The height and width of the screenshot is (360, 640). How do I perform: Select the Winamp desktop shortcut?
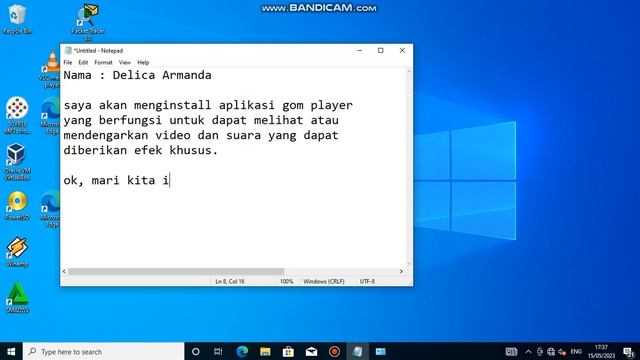[17, 252]
